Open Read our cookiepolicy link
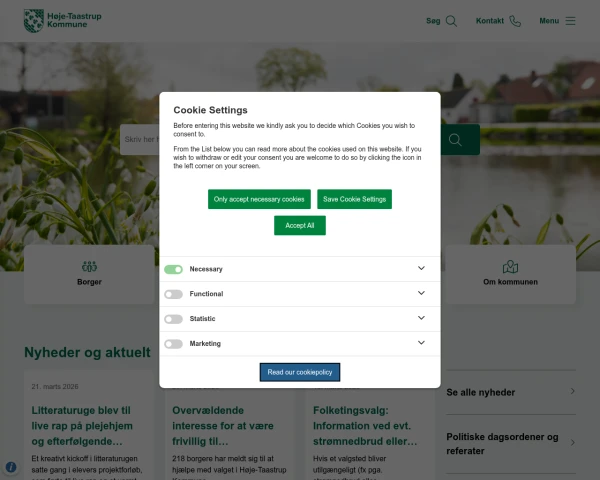This screenshot has height=480, width=600. click(300, 372)
